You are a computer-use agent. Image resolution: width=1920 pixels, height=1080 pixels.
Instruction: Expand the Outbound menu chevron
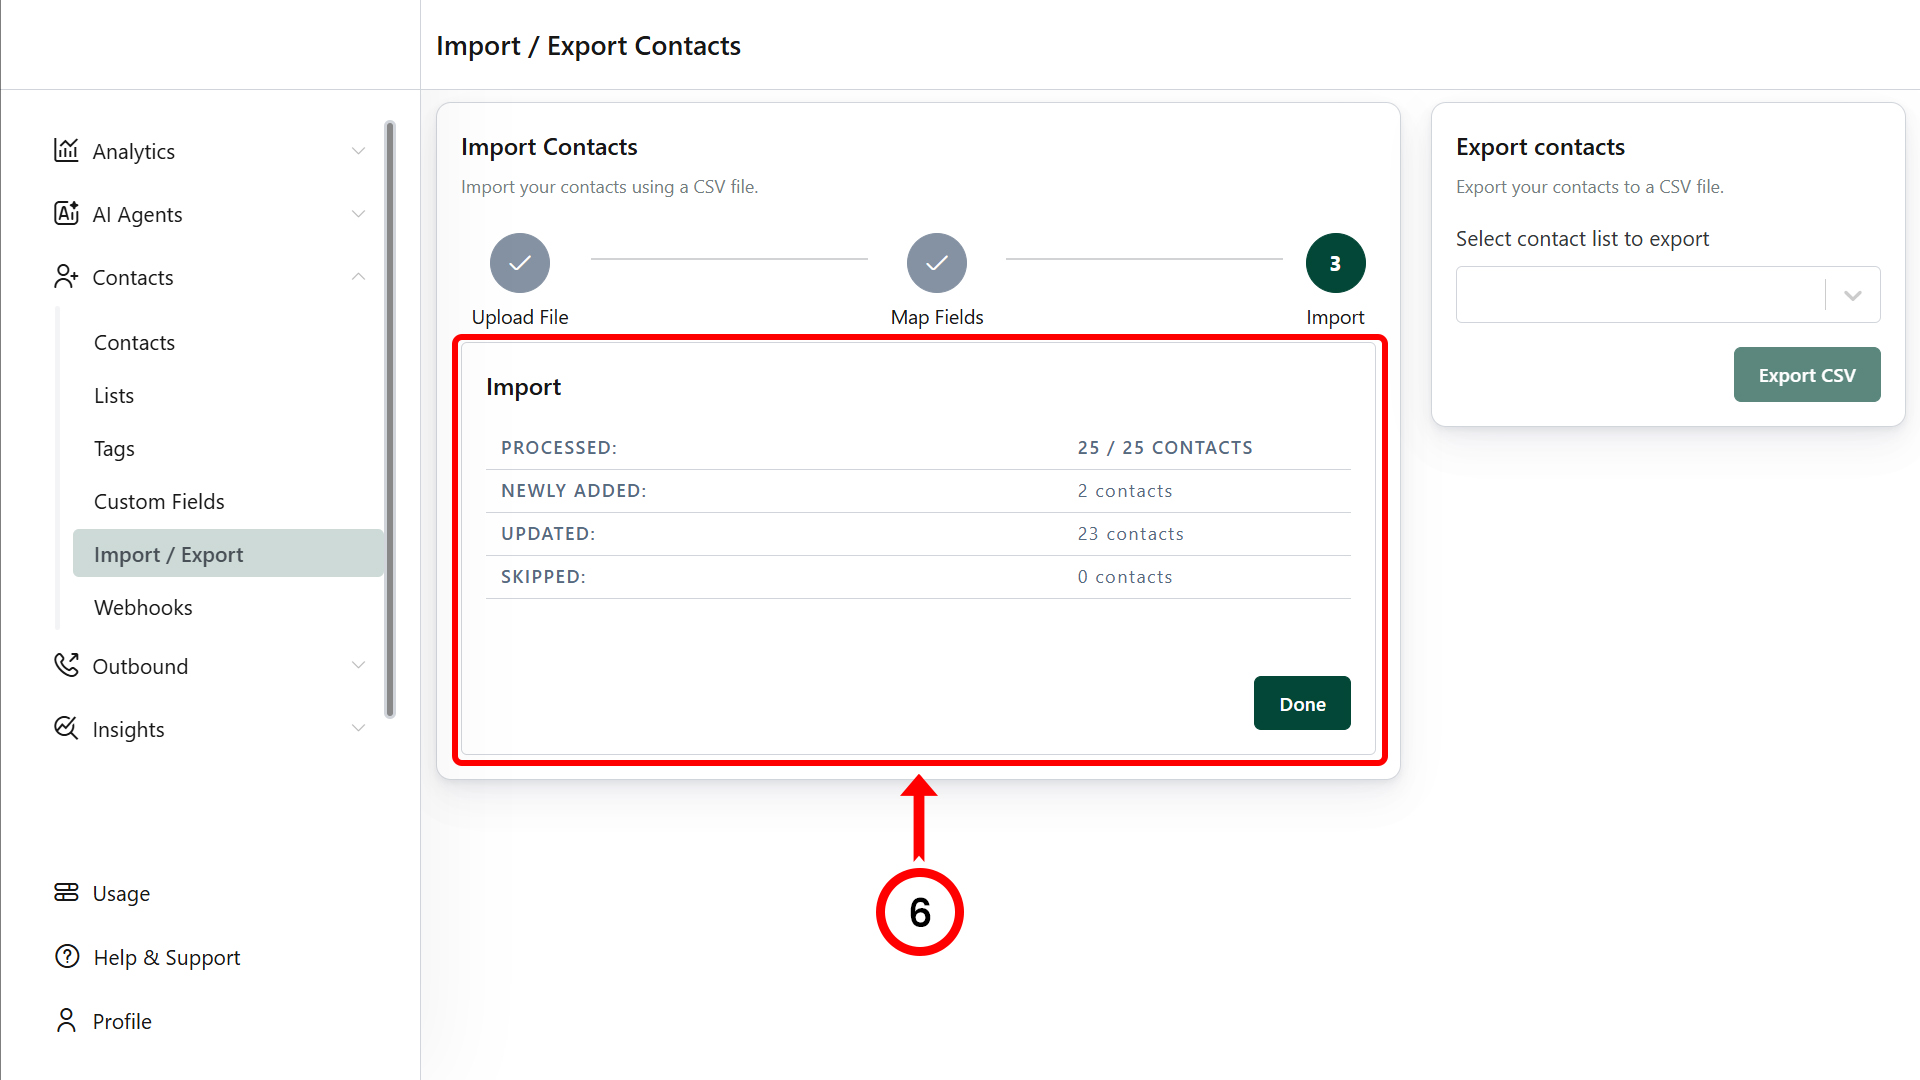(358, 666)
